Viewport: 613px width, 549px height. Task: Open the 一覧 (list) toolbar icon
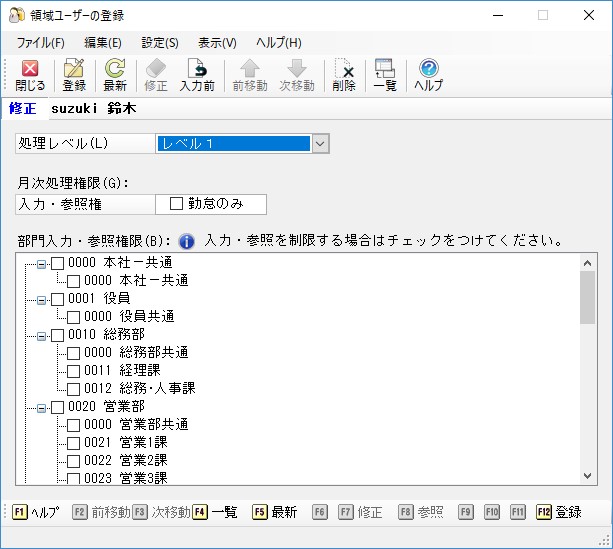[385, 75]
